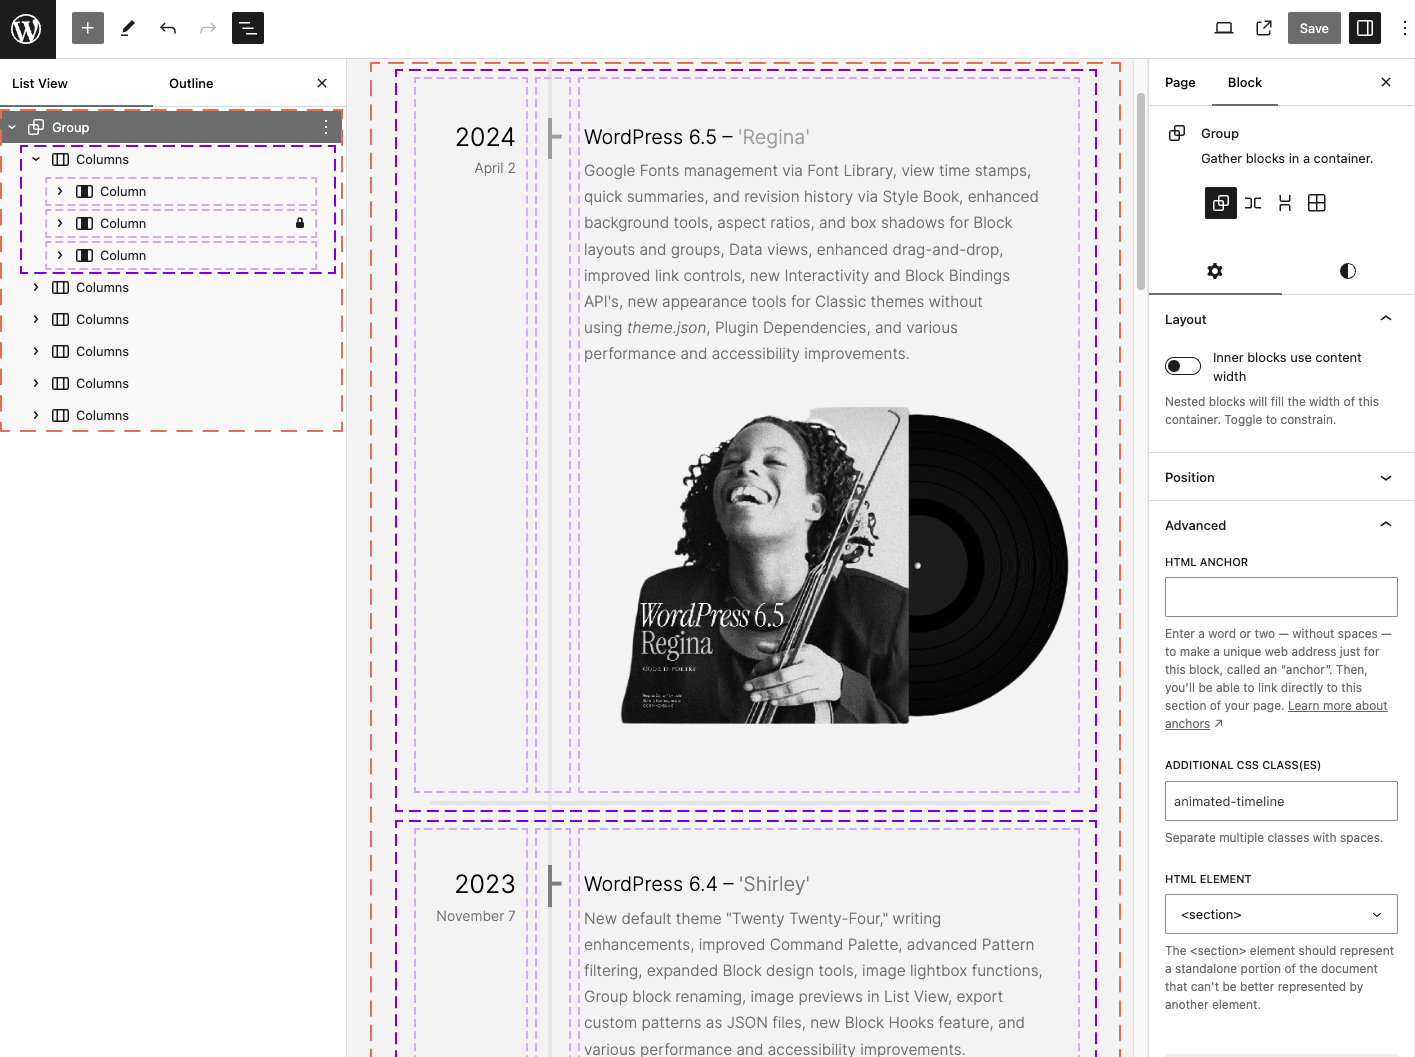Close the List View panel
This screenshot has height=1057, width=1415.
coord(322,83)
